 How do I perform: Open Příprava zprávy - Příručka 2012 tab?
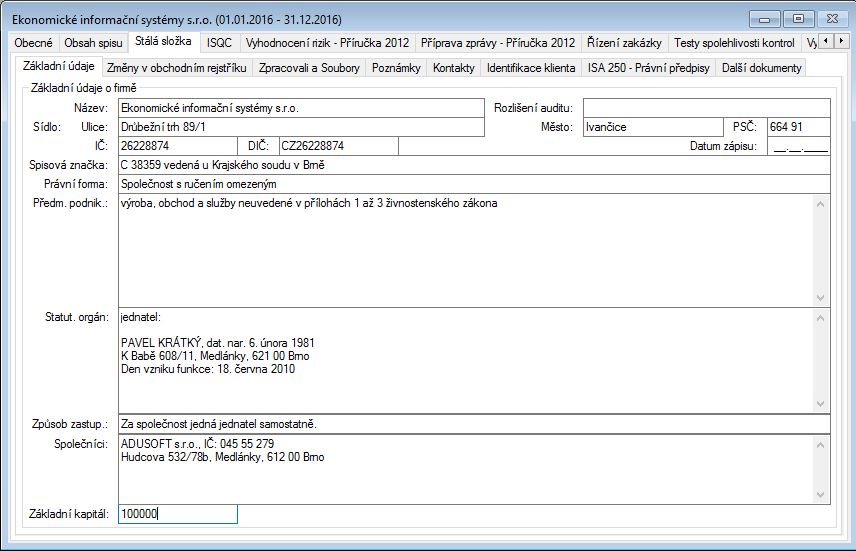pyautogui.click(x=498, y=43)
